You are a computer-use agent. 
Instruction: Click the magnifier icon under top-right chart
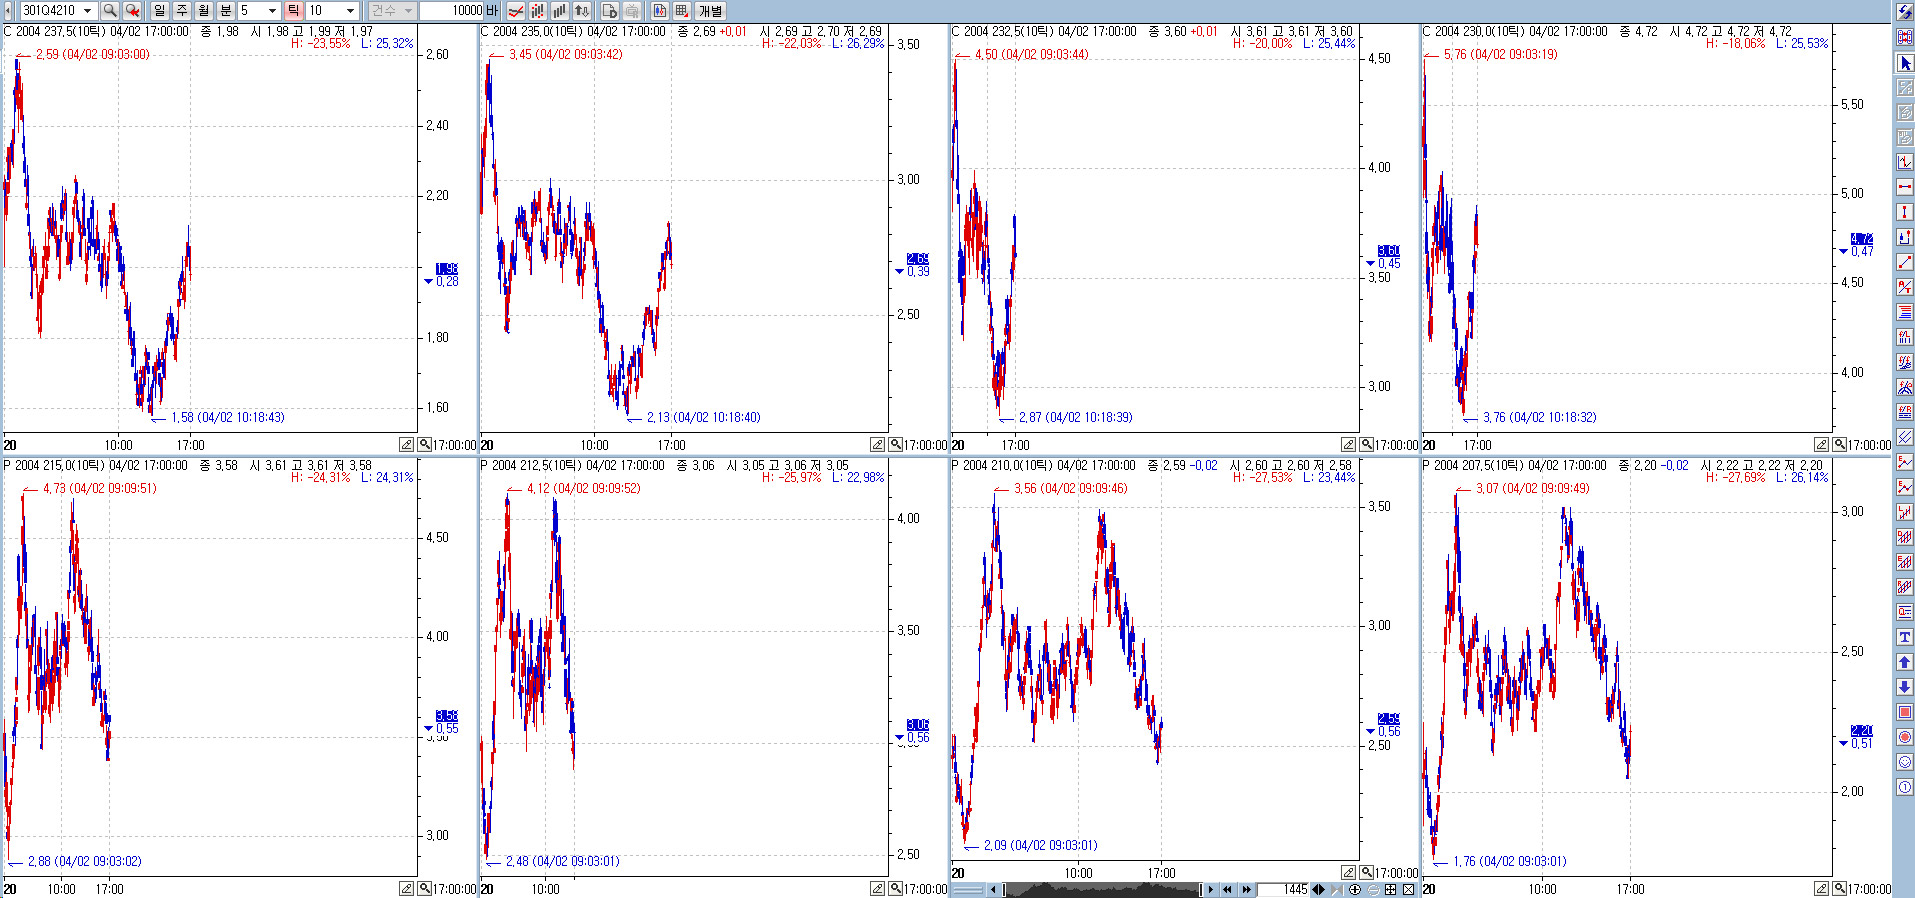[1840, 444]
